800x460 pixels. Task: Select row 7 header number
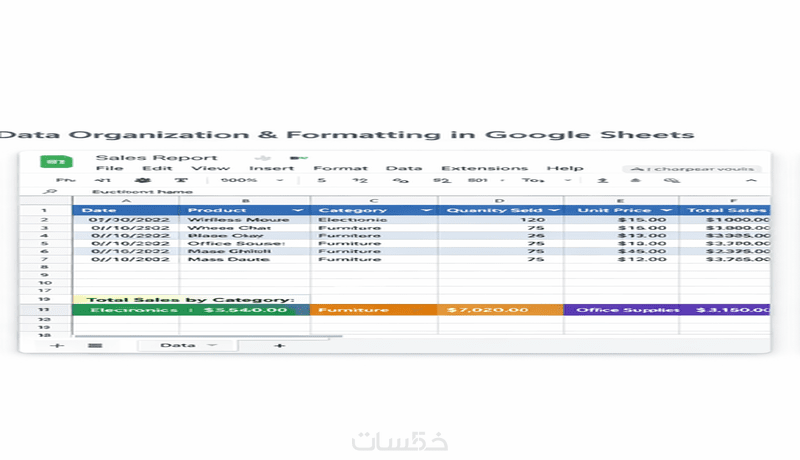pos(45,259)
